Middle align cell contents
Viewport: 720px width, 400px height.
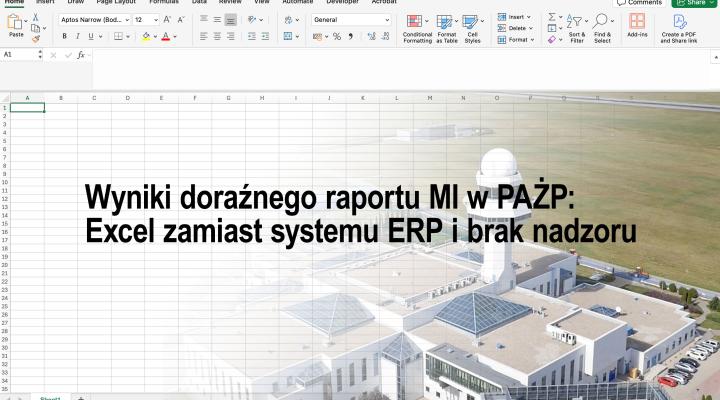coord(217,19)
